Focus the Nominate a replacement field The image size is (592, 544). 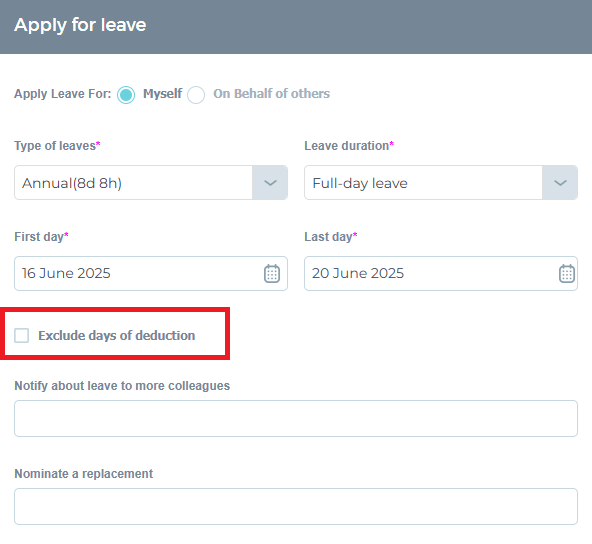tap(296, 506)
